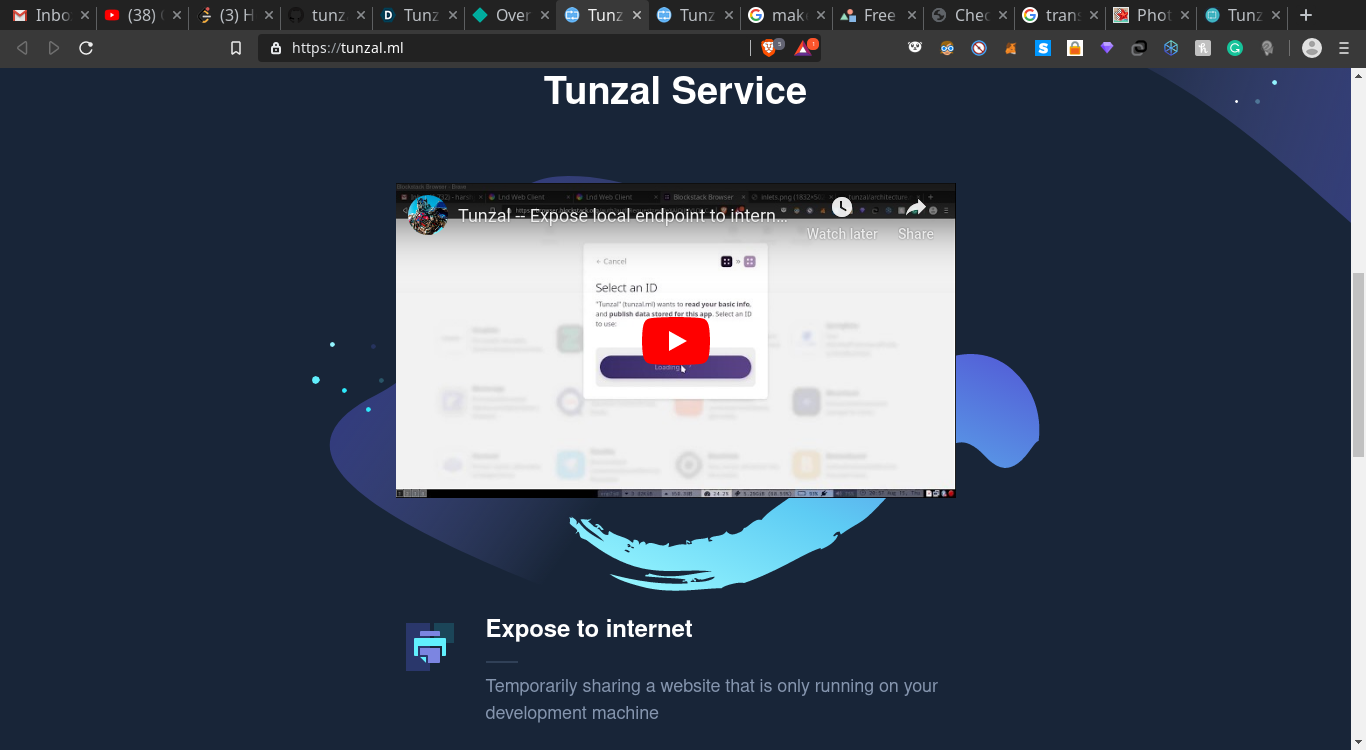
Task: Go back using the browser back arrow
Action: pyautogui.click(x=22, y=48)
